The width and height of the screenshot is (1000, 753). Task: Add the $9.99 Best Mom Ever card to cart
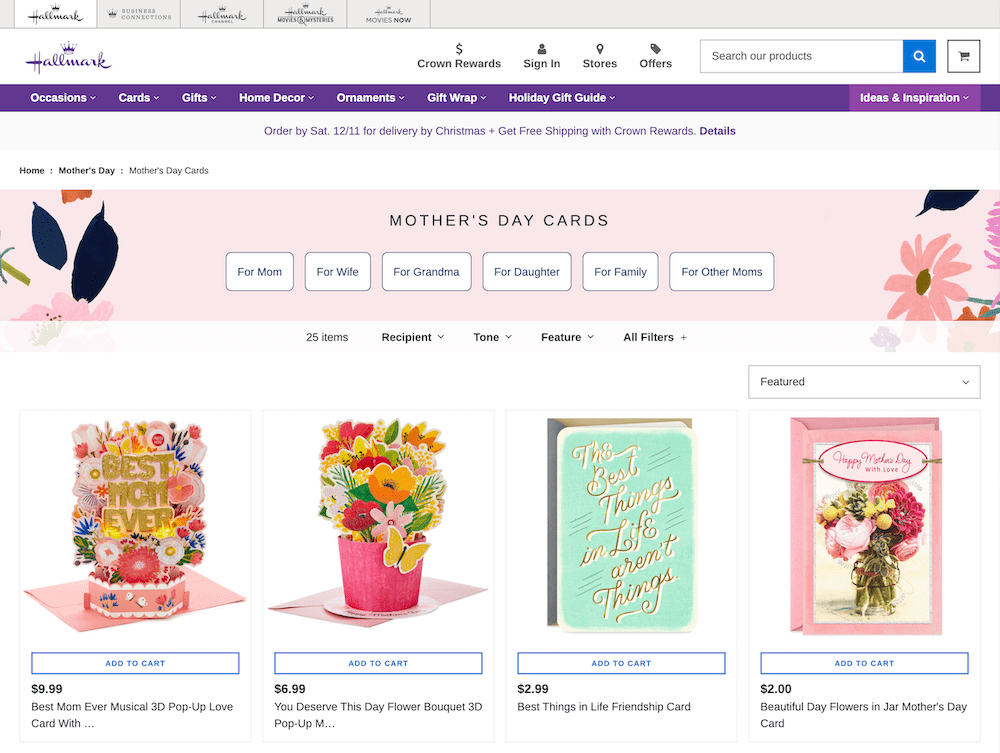135,663
